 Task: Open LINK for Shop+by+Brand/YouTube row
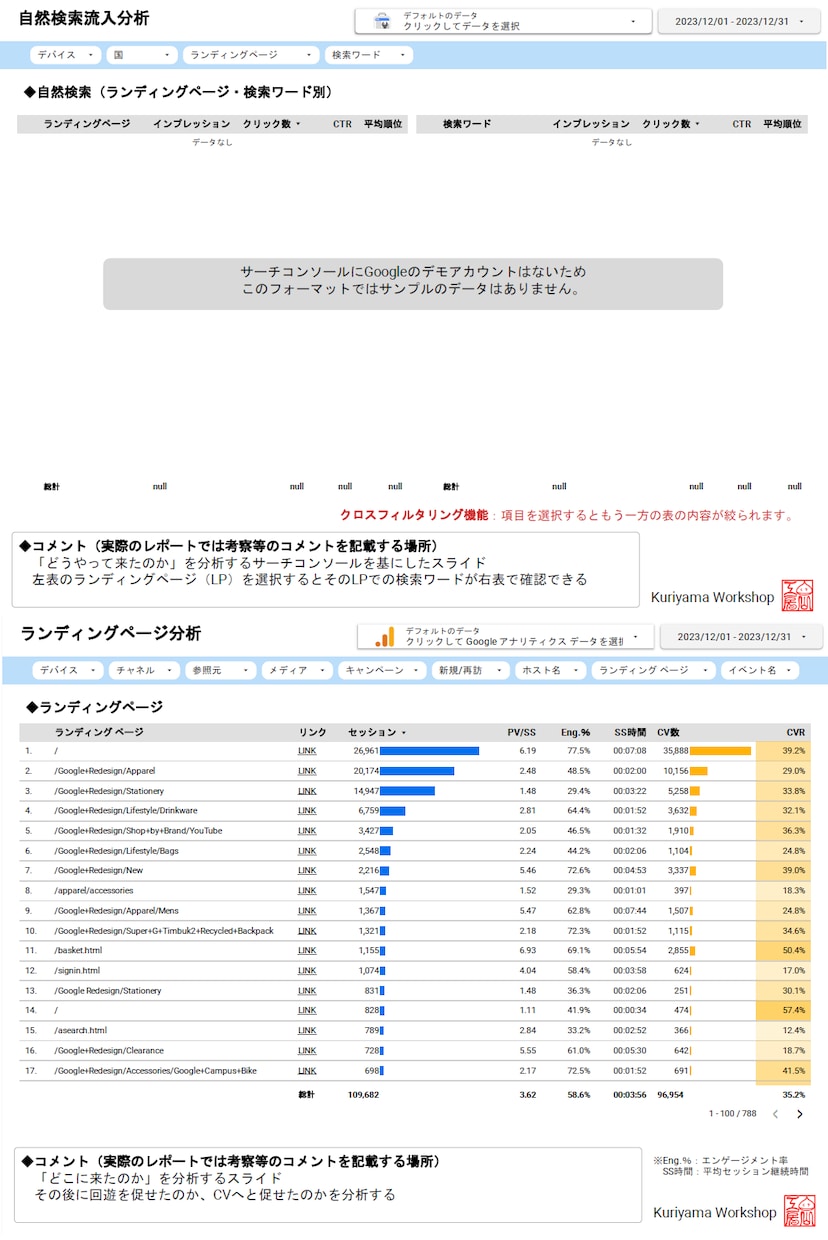click(x=307, y=831)
